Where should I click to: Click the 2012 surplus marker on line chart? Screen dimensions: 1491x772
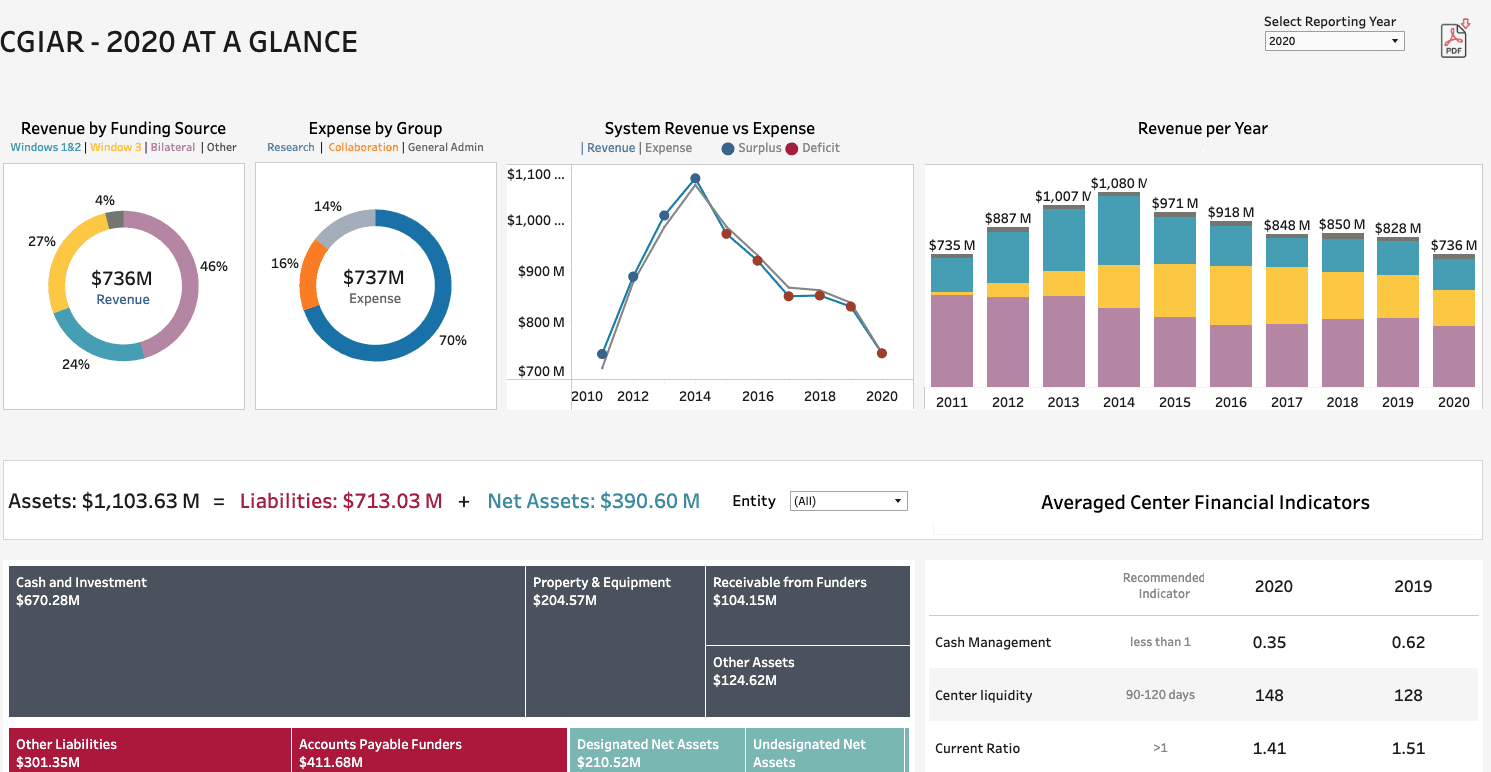[633, 277]
